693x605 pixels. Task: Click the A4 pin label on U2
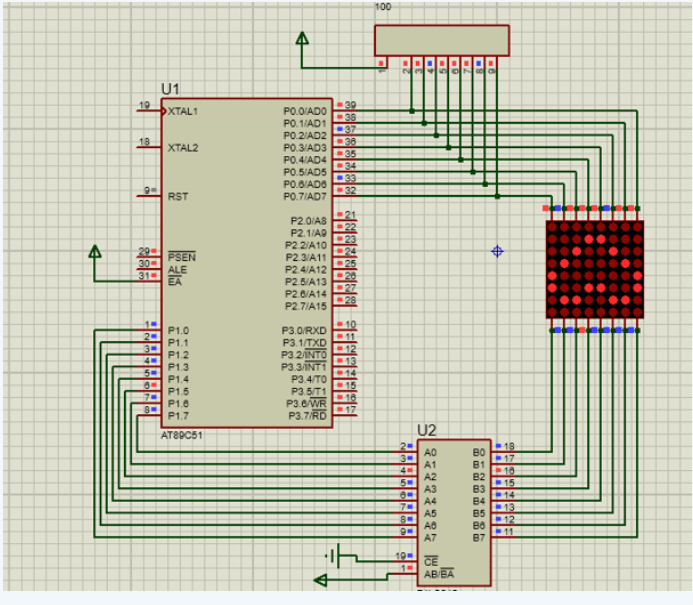[430, 501]
